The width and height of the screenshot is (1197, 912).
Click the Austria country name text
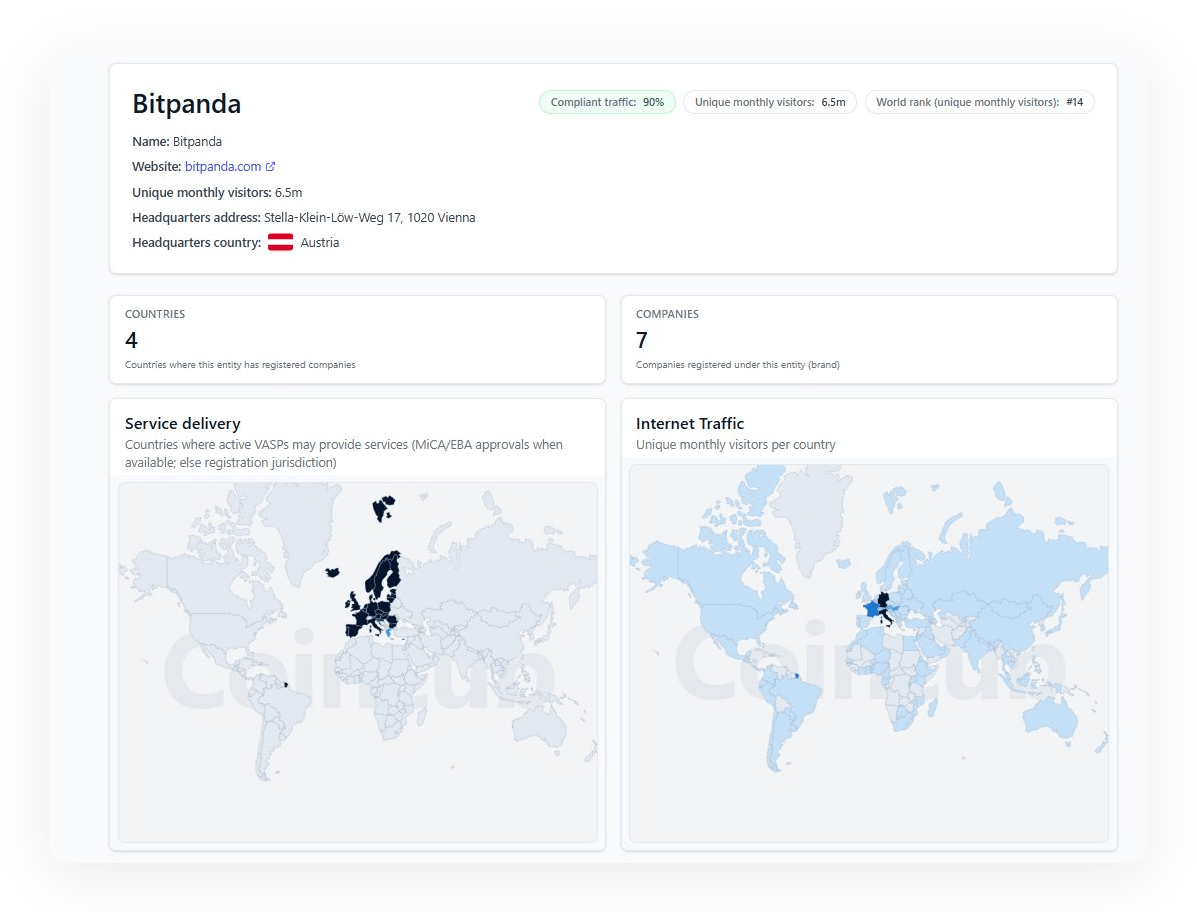[319, 243]
